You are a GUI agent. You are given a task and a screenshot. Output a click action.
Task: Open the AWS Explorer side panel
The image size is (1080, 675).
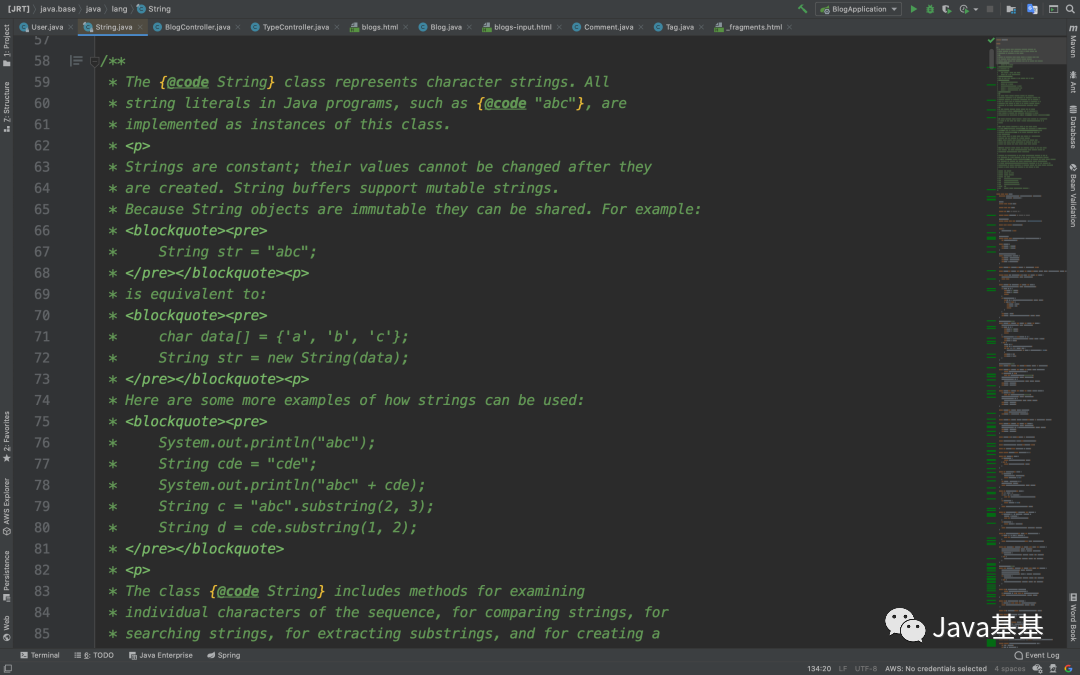6,506
